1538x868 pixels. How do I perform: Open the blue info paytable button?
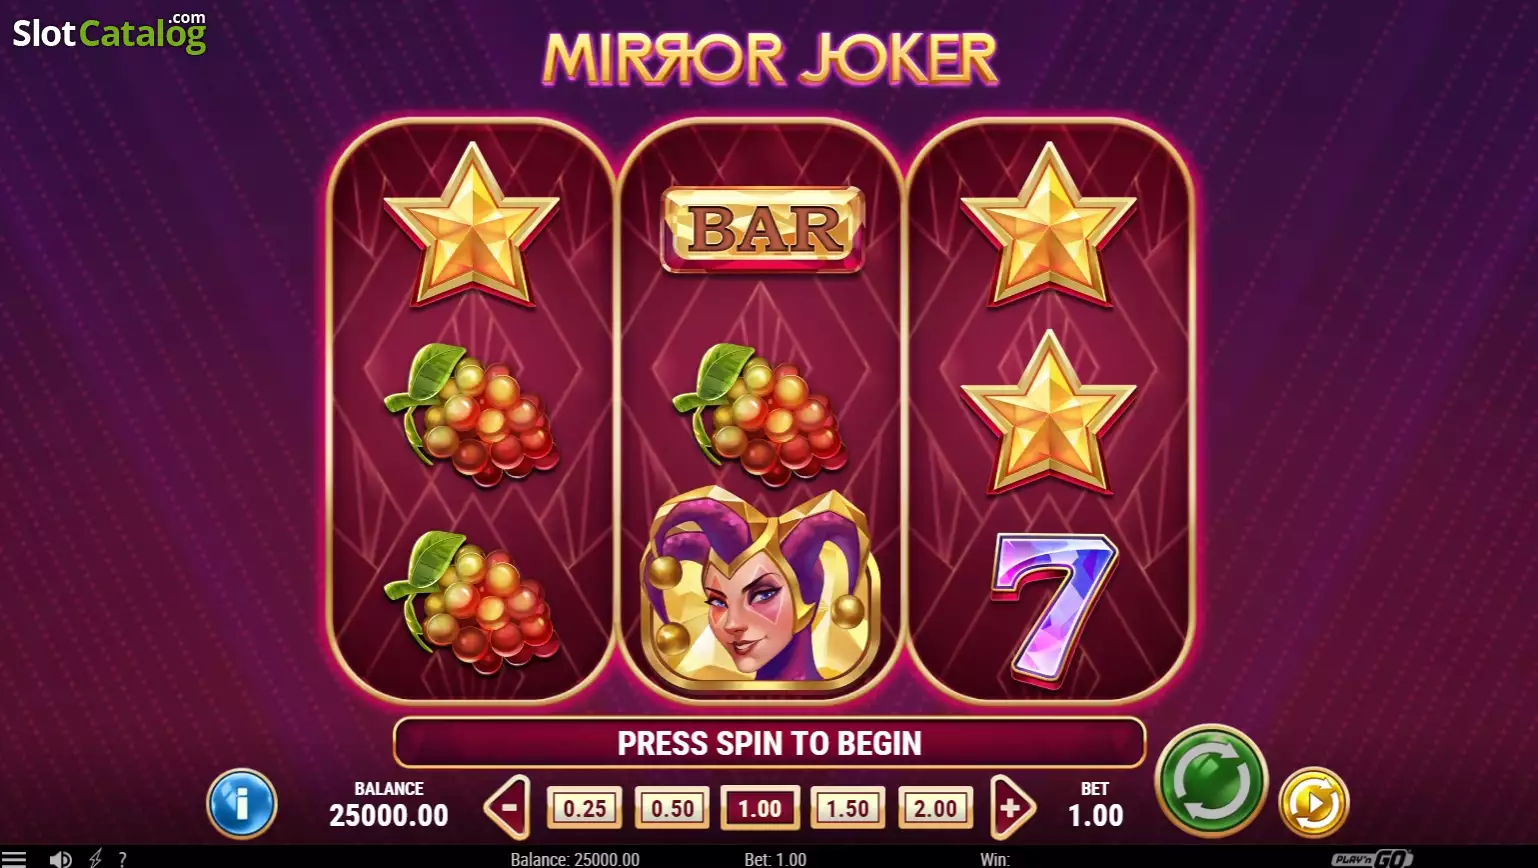point(241,803)
